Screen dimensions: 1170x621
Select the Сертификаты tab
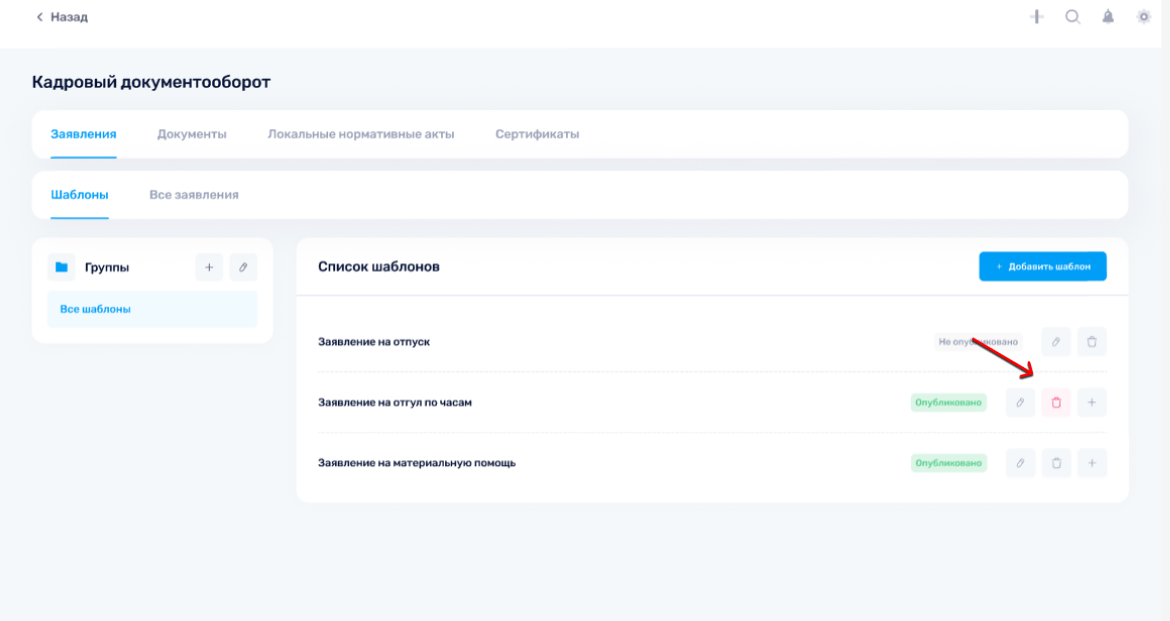[x=537, y=134]
